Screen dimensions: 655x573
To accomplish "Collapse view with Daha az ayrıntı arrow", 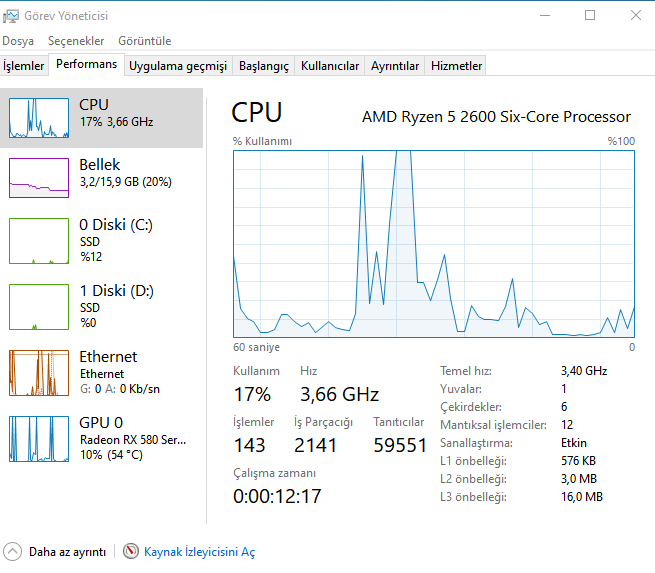I will pos(13,551).
